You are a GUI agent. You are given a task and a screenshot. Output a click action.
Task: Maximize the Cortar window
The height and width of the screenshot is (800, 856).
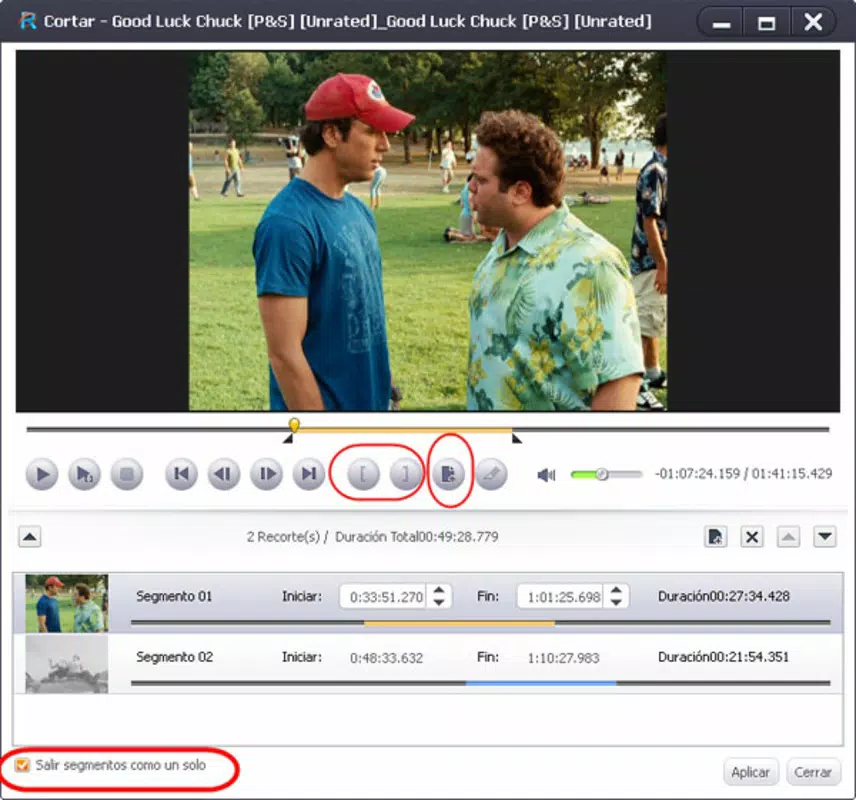(x=766, y=23)
